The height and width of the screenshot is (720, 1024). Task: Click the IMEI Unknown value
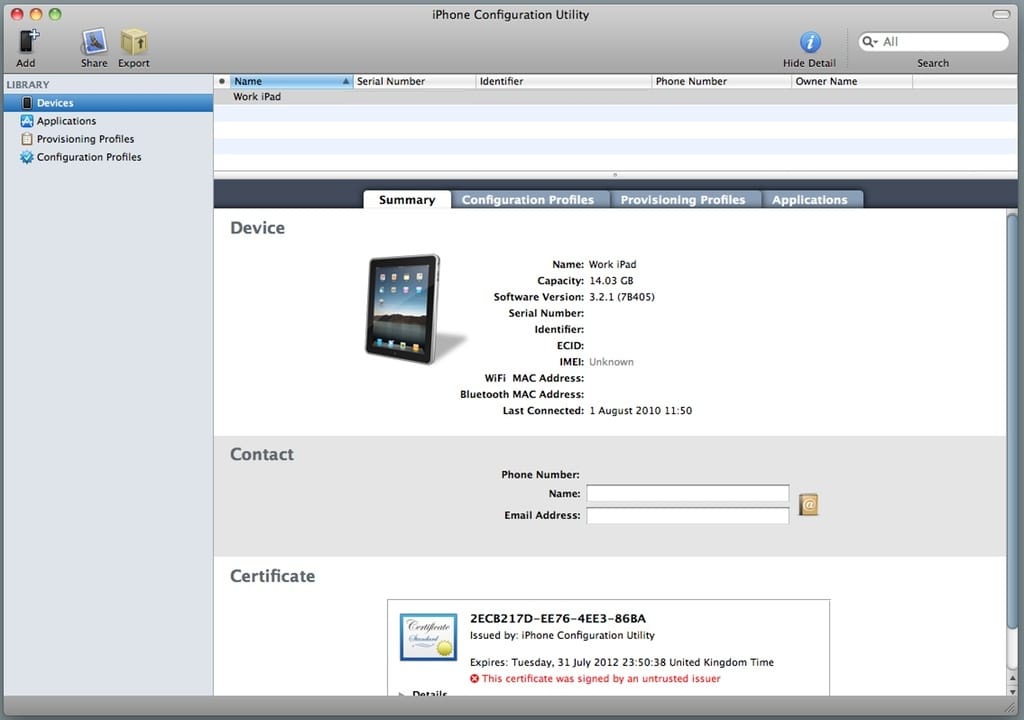point(611,361)
